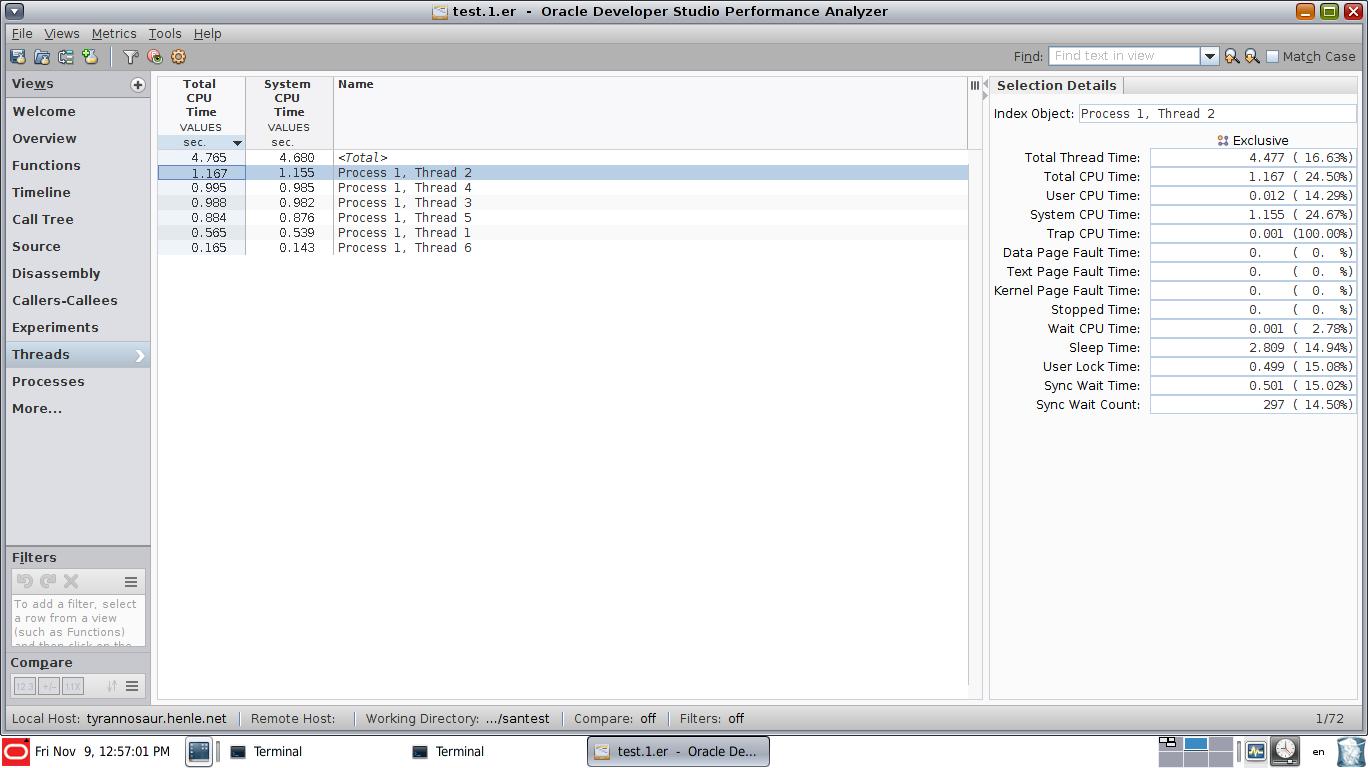Switch to the Timeline view

pyautogui.click(x=78, y=193)
